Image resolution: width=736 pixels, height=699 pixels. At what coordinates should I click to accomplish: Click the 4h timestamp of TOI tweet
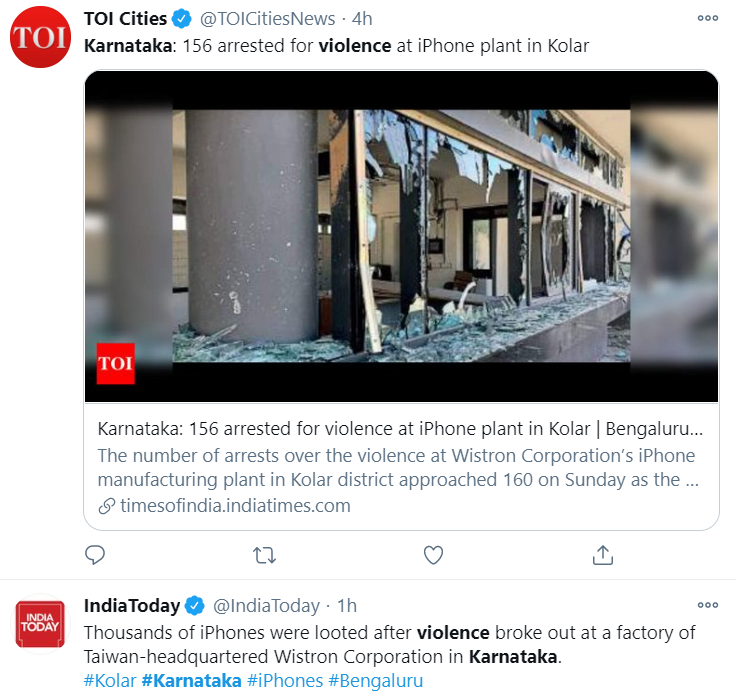click(362, 19)
